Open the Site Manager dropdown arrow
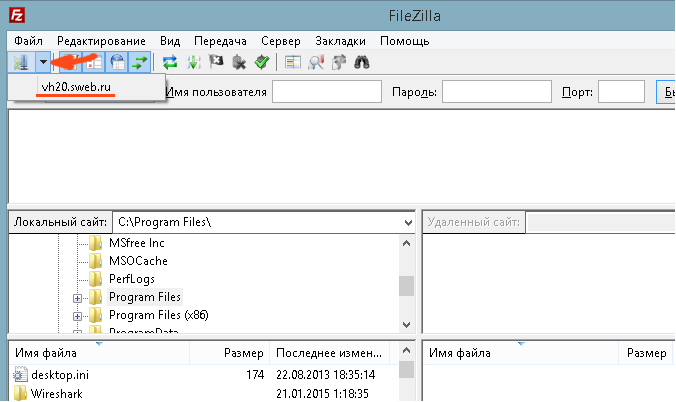The height and width of the screenshot is (402, 676). [43, 63]
